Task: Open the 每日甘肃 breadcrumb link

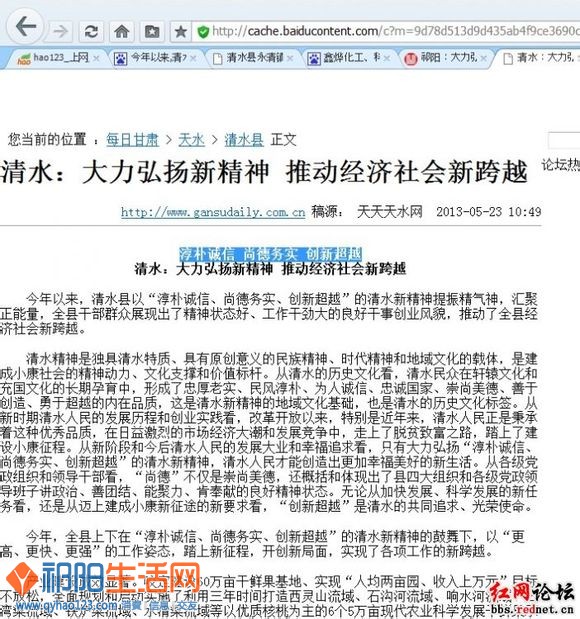Action: tap(132, 140)
